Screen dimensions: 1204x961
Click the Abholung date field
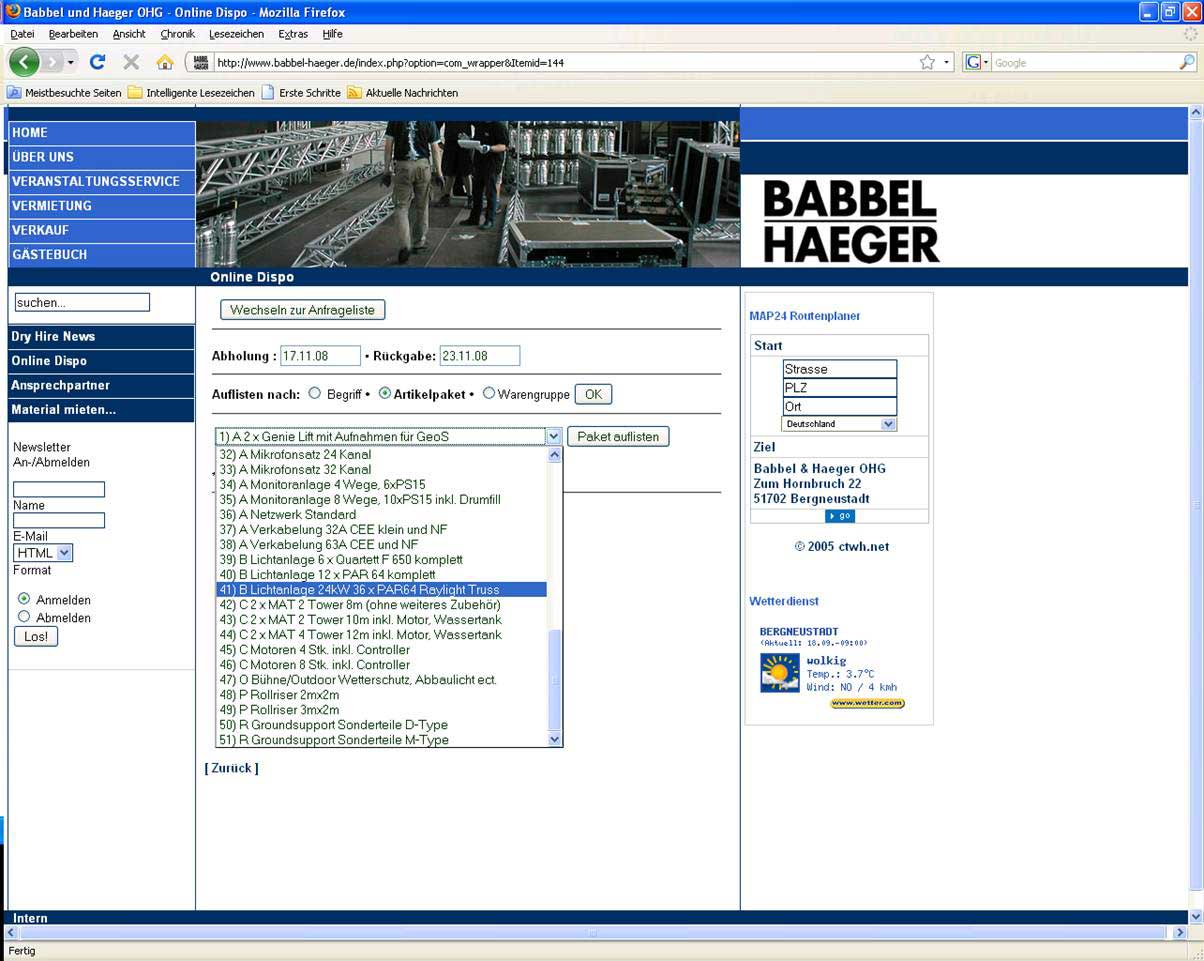(320, 355)
